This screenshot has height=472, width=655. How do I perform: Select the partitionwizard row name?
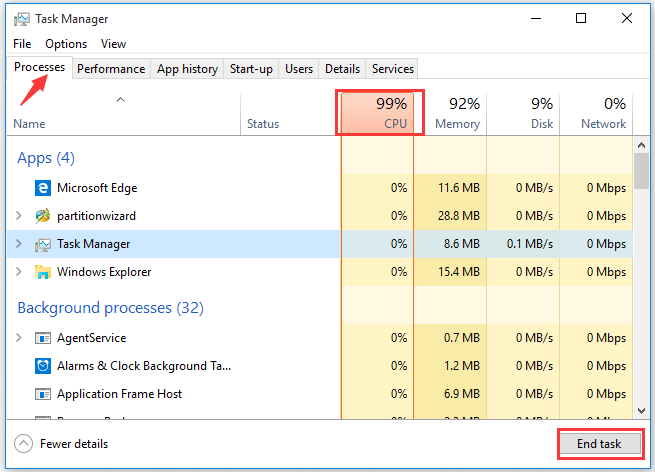click(96, 216)
